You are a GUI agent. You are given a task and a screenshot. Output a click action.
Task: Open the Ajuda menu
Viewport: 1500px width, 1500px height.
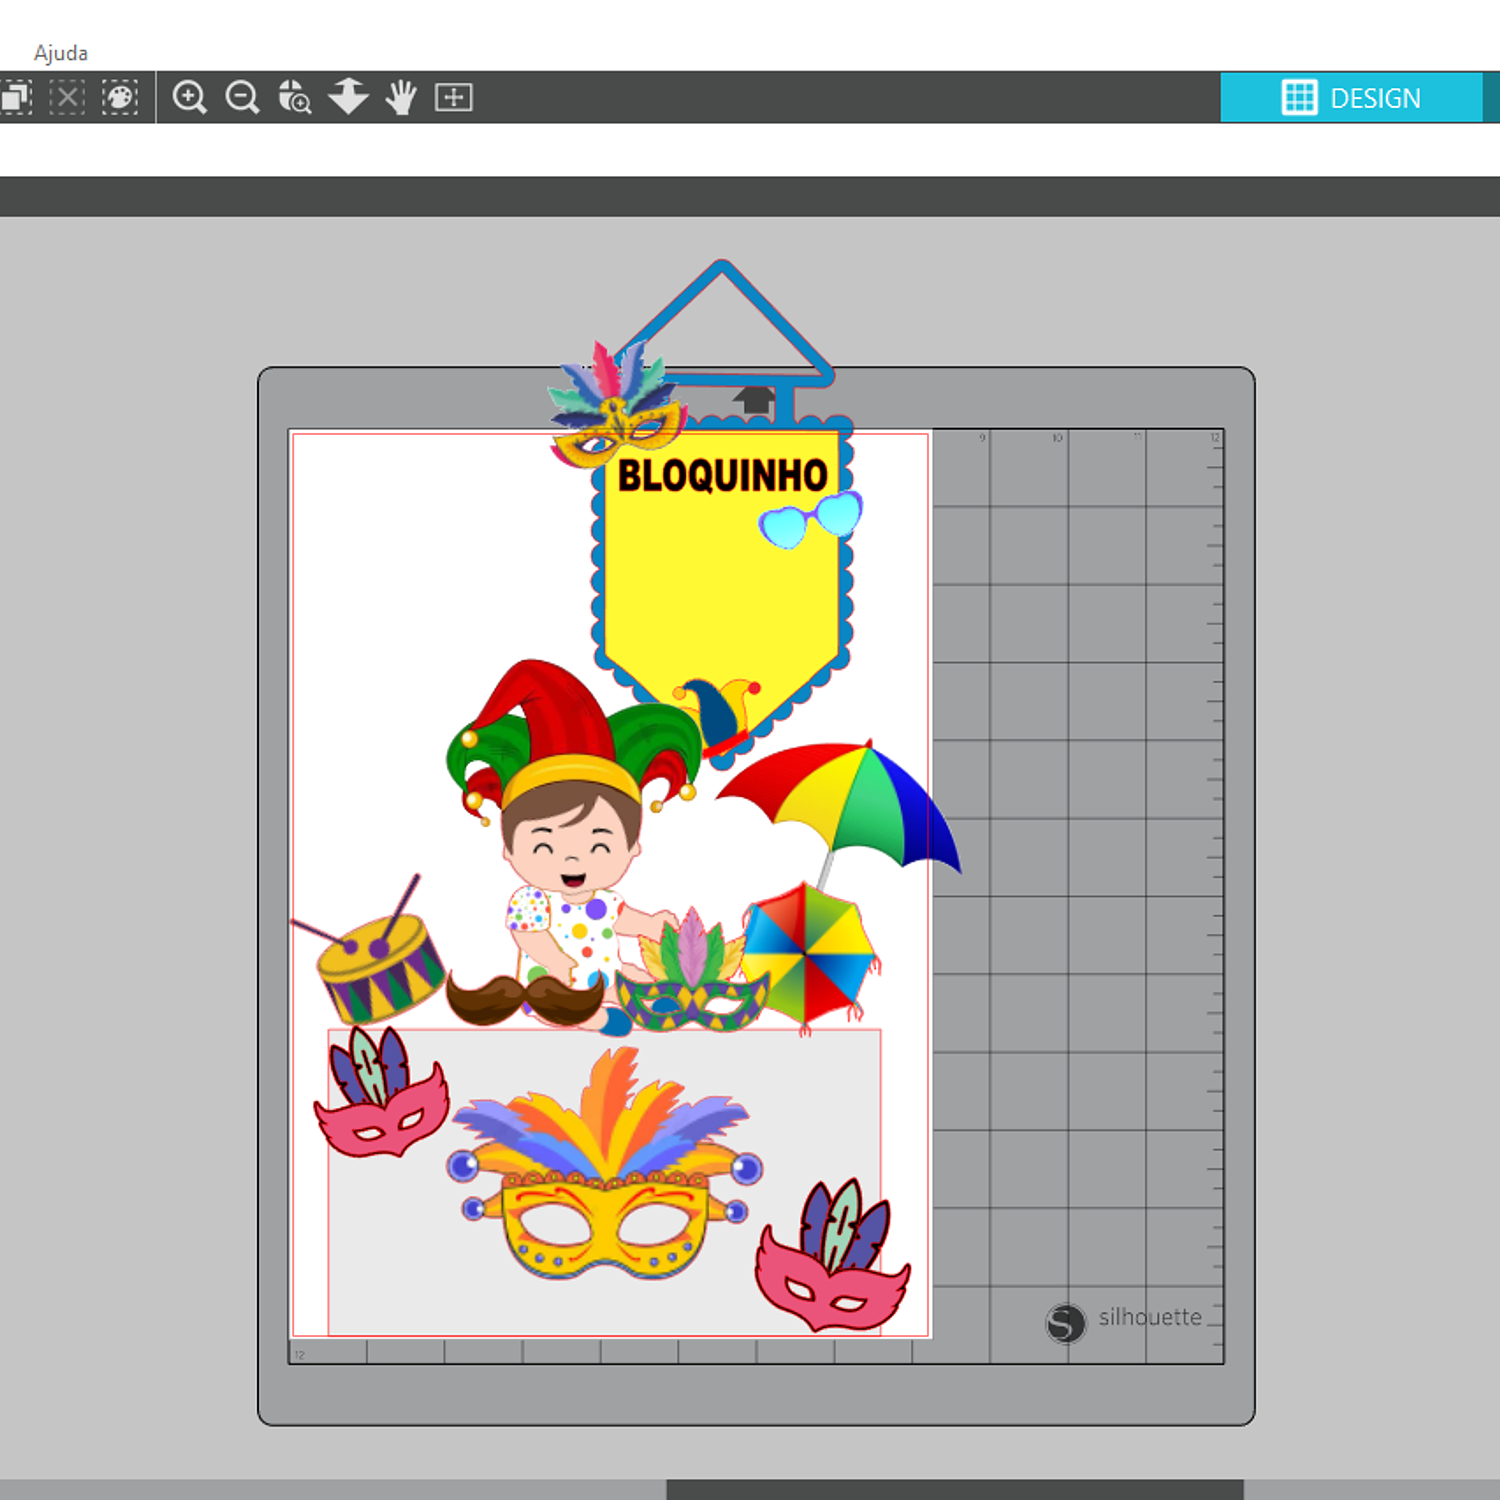point(61,53)
